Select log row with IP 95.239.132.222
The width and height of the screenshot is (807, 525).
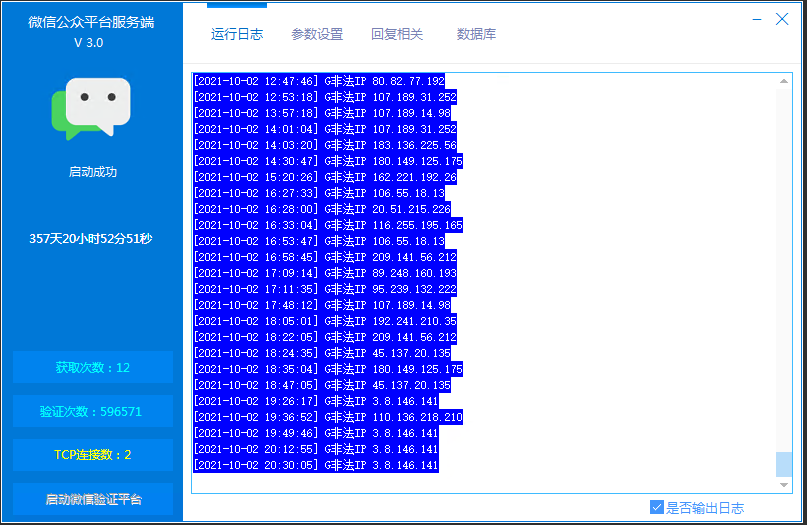(x=325, y=289)
